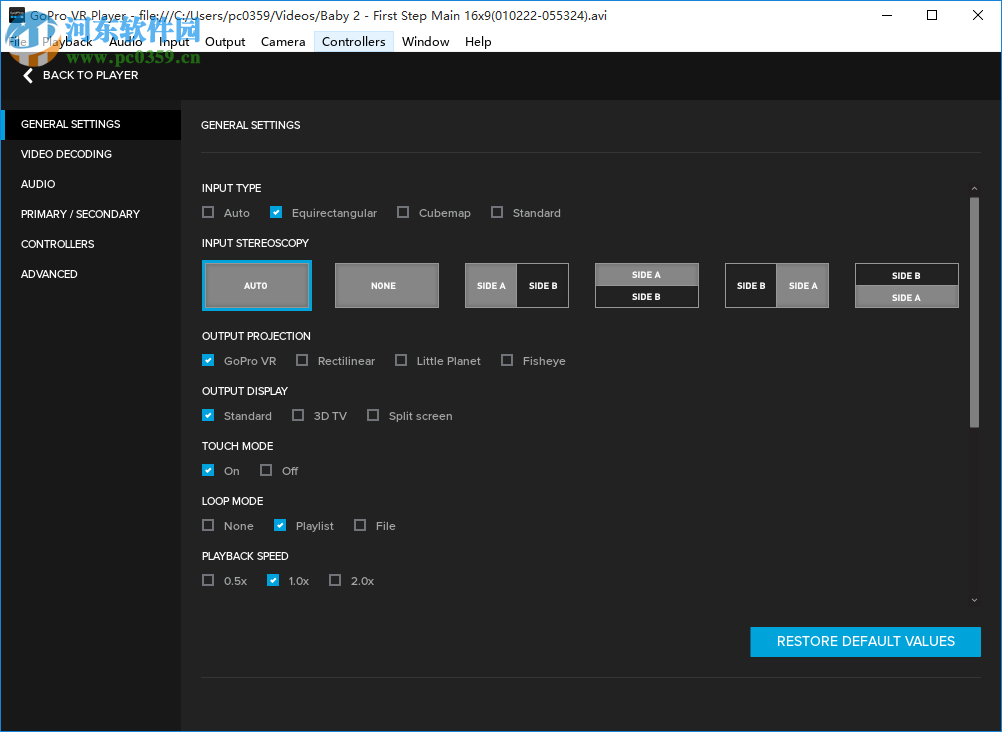Enable Rectilinear output projection

[303, 360]
